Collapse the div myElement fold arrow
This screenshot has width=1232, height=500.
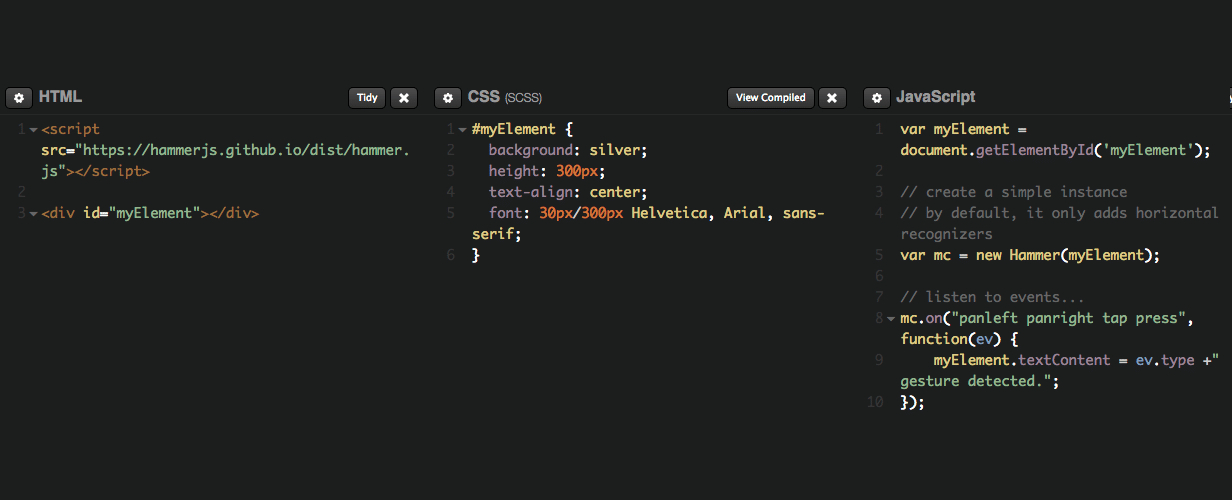[x=34, y=214]
